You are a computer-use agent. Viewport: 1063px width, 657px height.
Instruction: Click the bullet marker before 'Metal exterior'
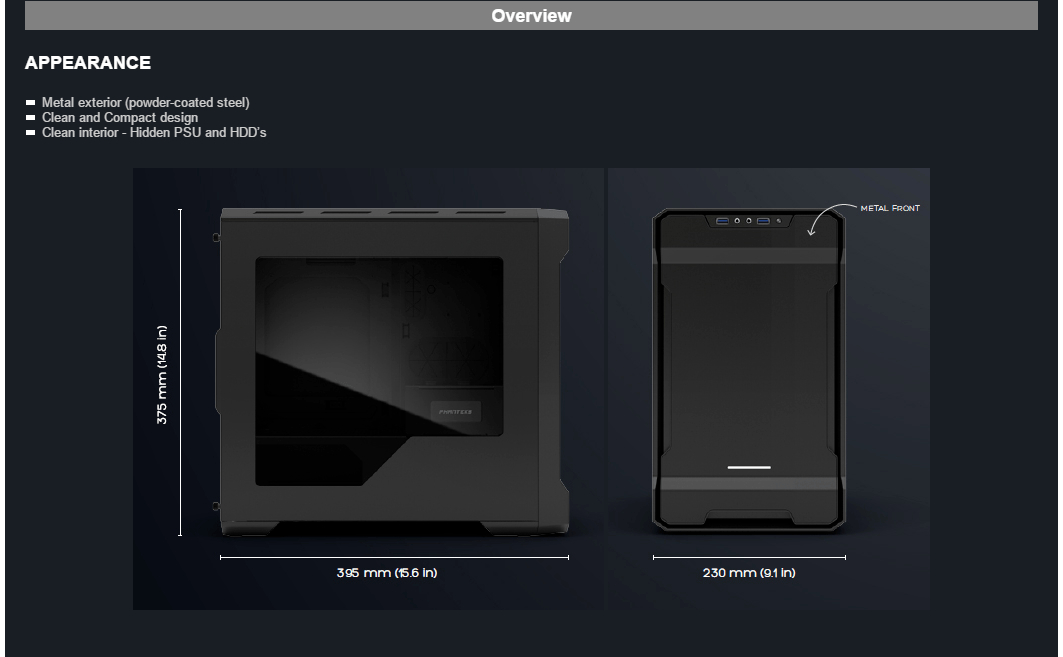click(31, 103)
